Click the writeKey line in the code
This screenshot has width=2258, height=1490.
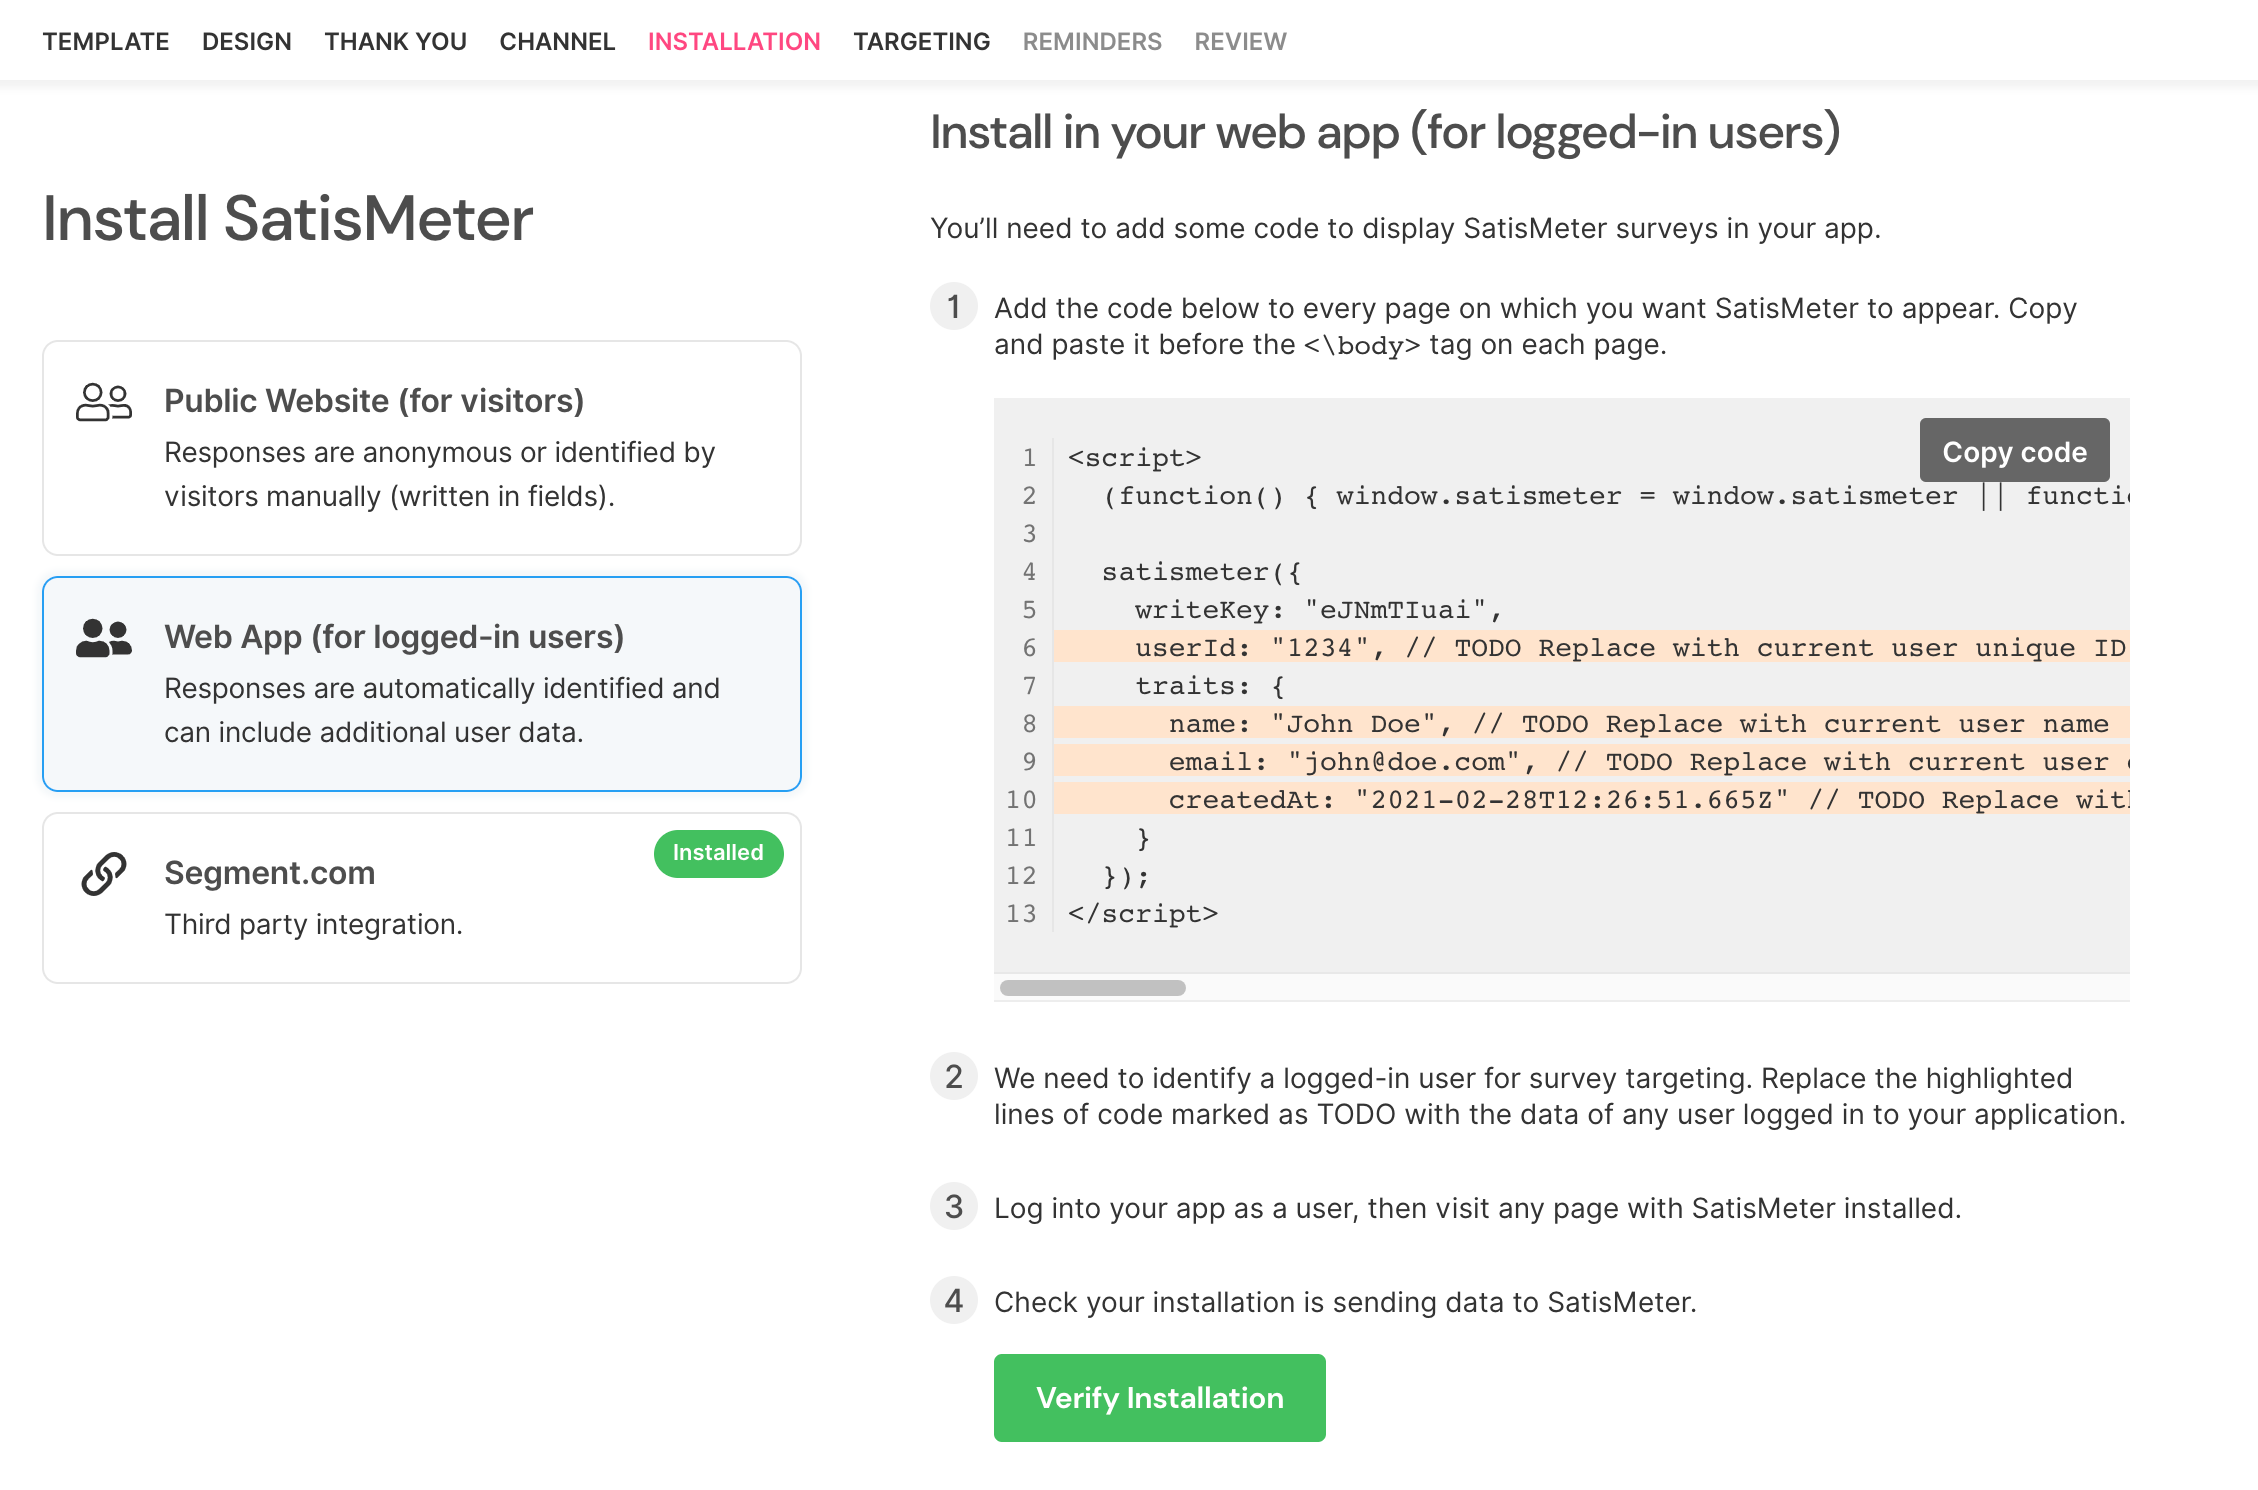click(1318, 610)
